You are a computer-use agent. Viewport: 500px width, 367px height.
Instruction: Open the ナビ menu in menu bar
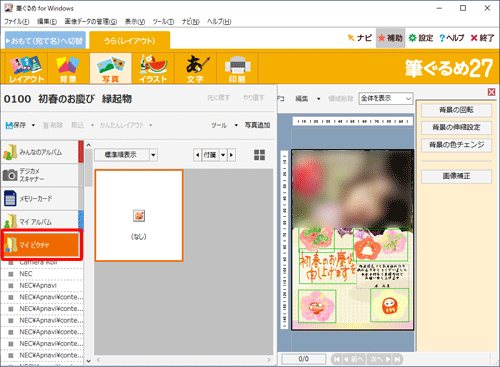pos(190,22)
